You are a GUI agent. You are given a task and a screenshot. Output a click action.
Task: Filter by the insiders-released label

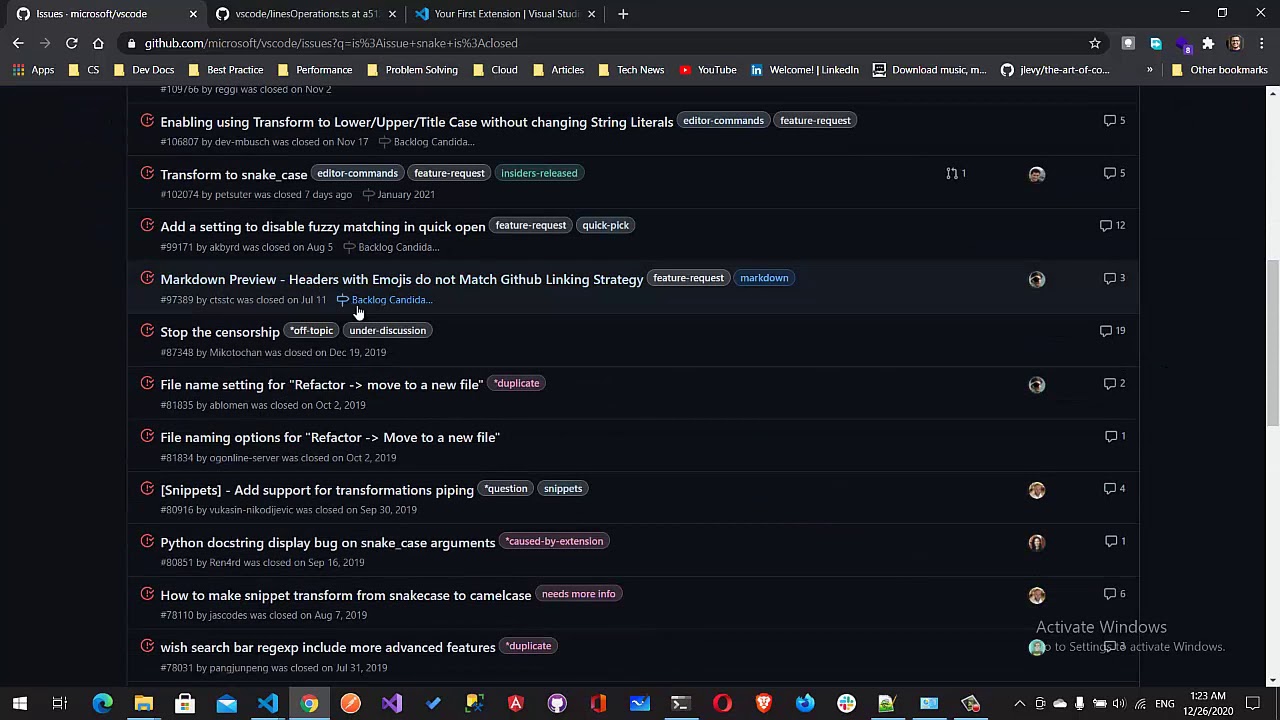tap(539, 173)
